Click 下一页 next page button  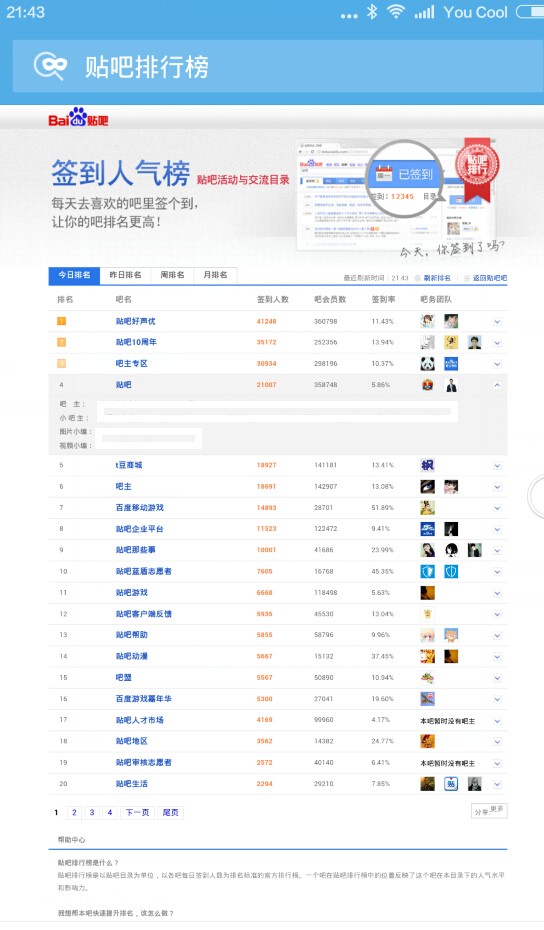coord(137,813)
